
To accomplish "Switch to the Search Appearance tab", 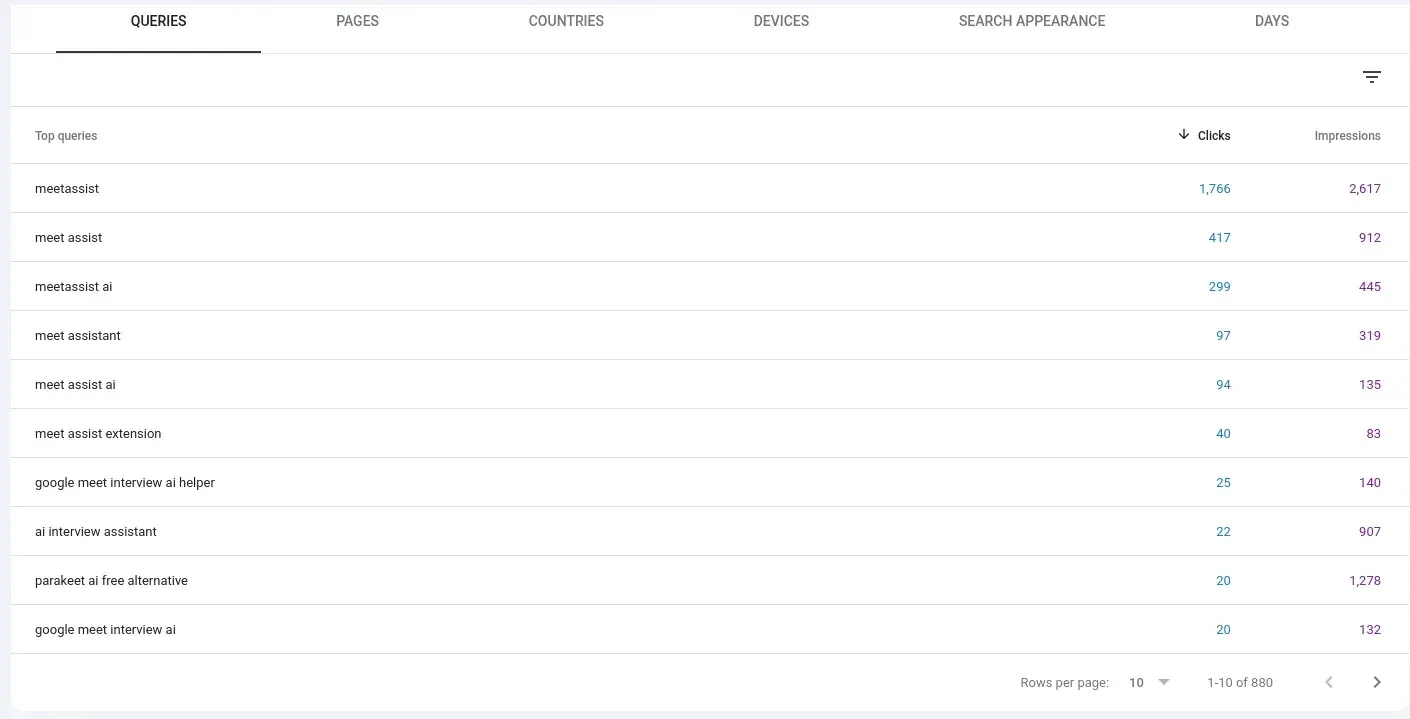I will coord(1032,21).
